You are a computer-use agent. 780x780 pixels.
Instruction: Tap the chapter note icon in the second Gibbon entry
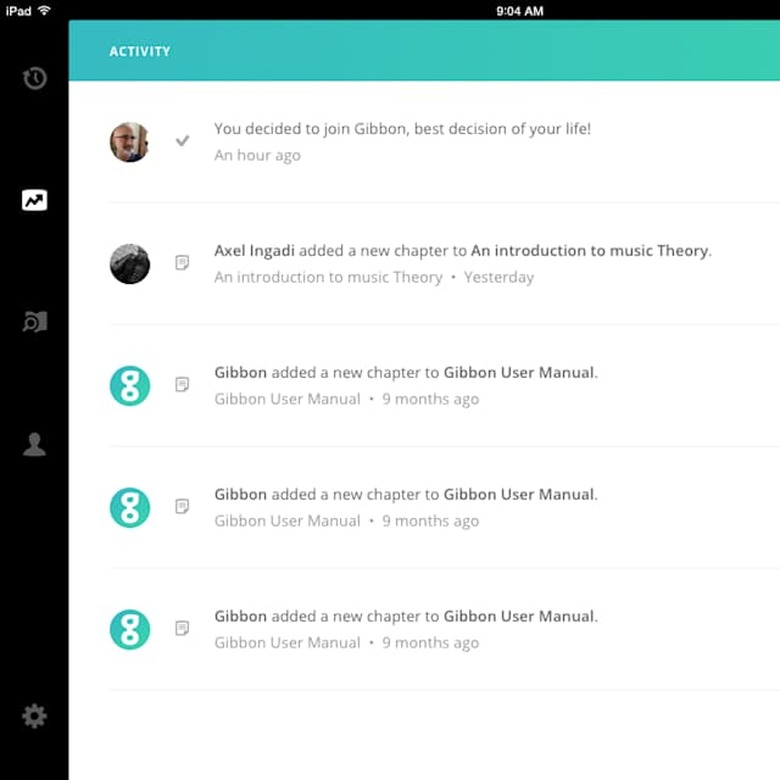pyautogui.click(x=182, y=506)
